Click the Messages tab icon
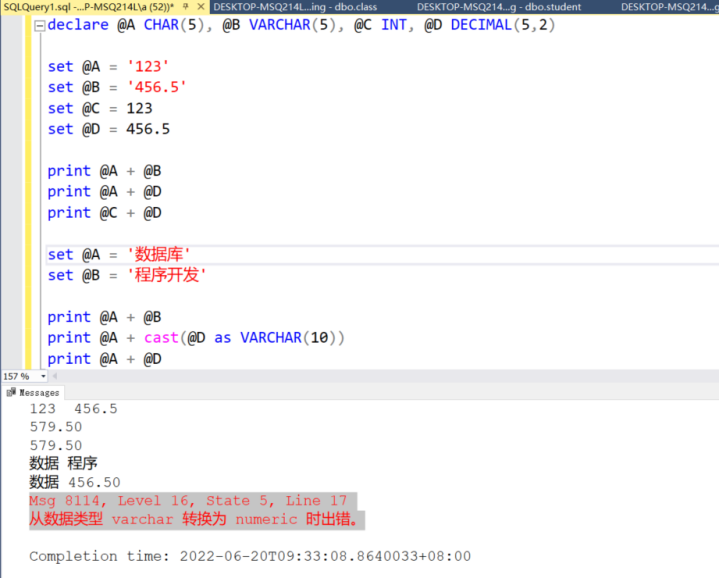720x578 pixels. [x=11, y=392]
